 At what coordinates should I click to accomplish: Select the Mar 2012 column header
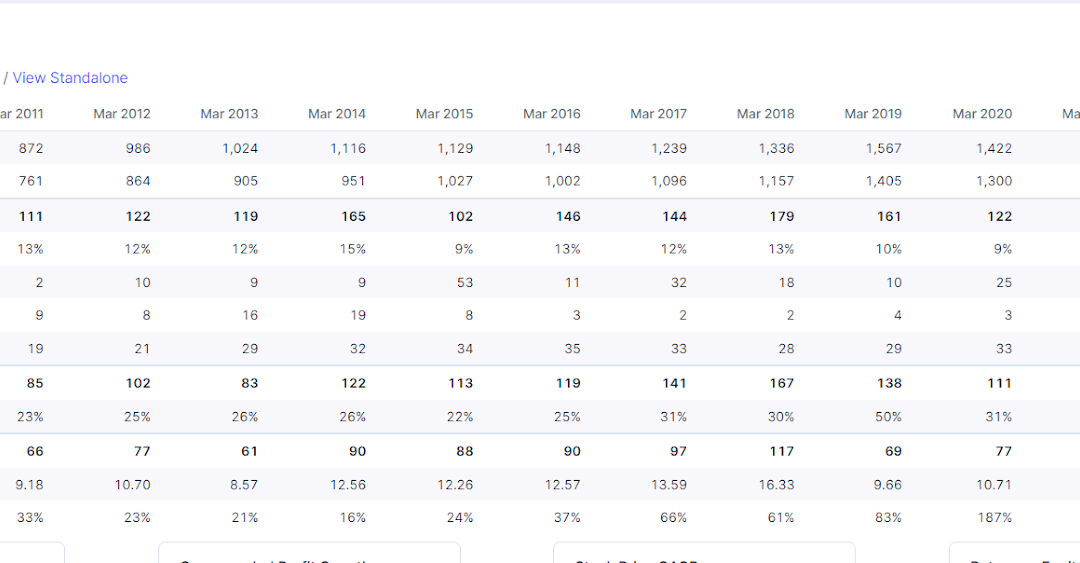pos(122,114)
